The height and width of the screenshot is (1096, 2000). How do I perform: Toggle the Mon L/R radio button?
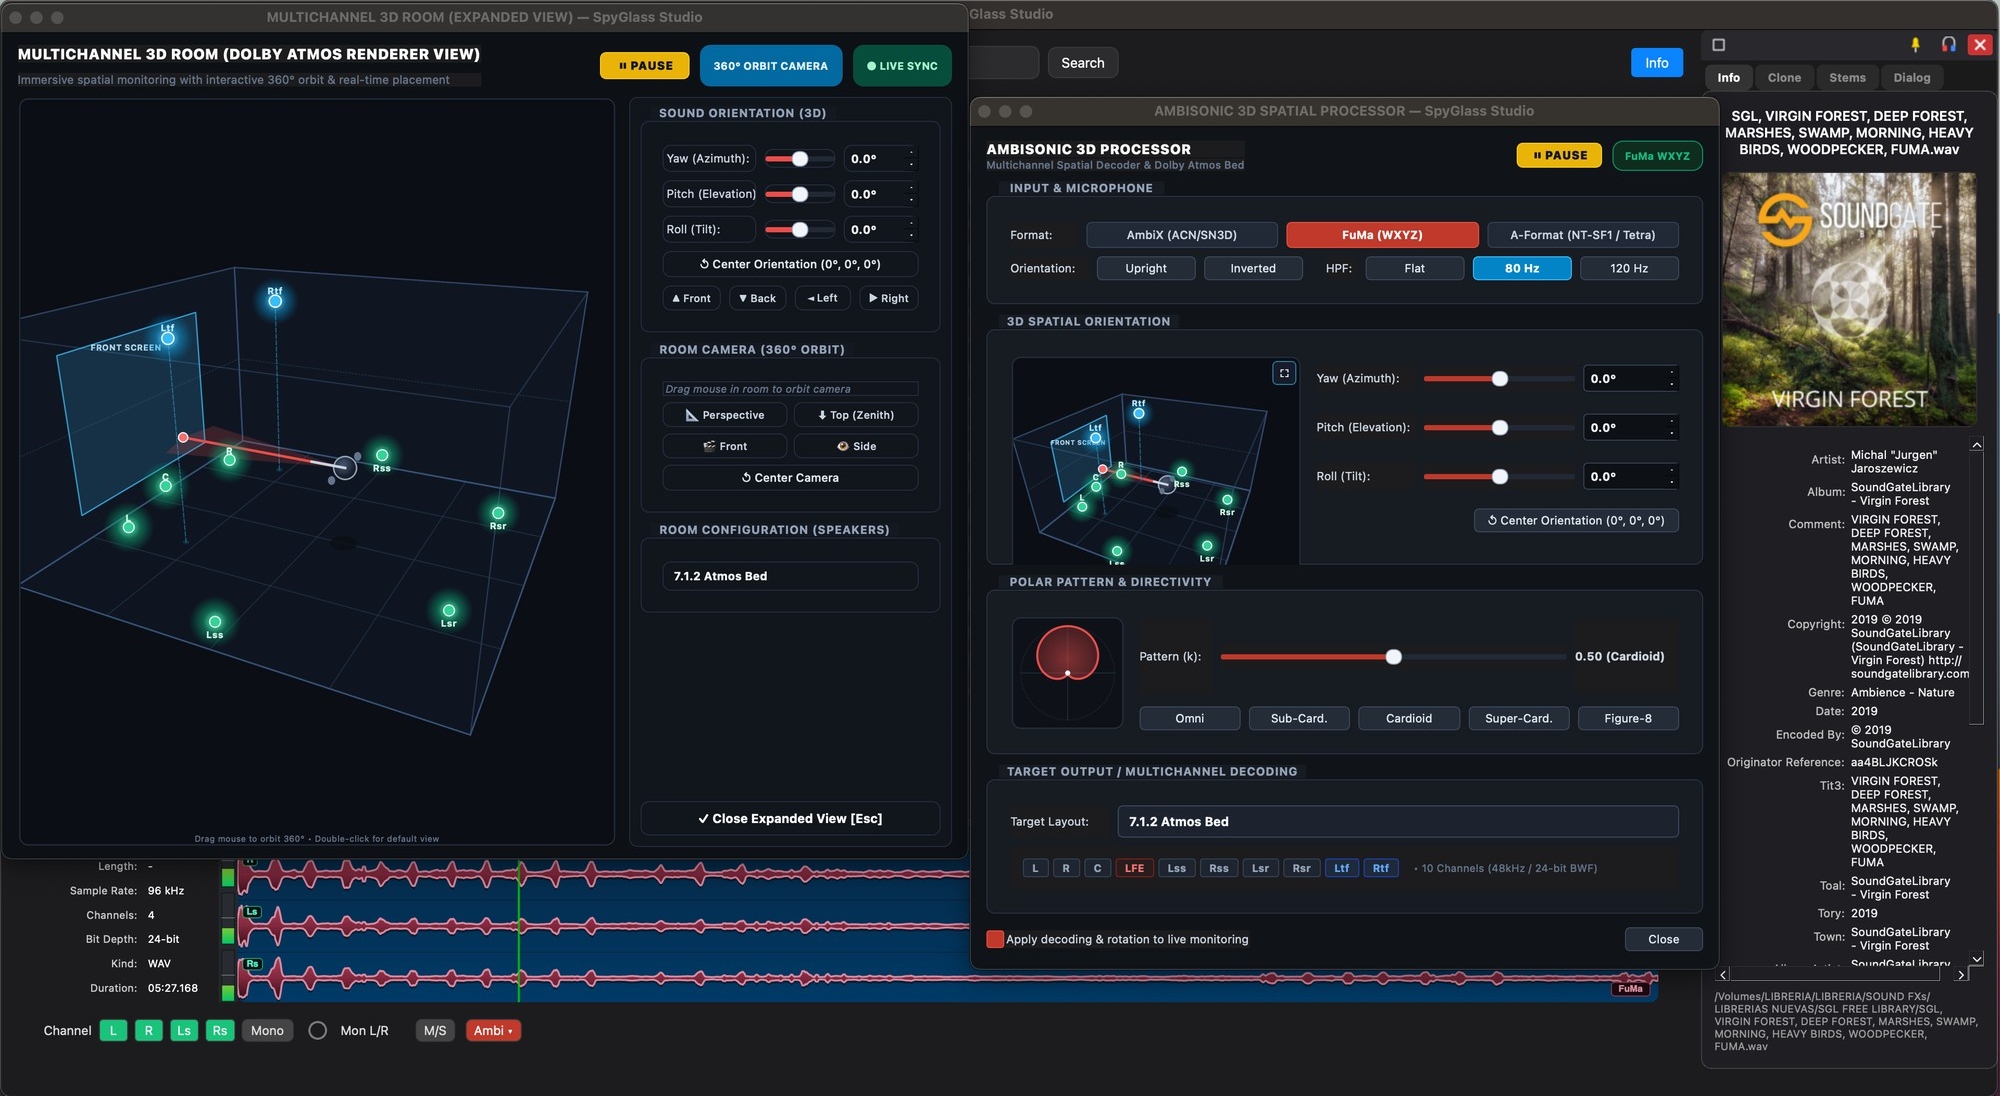point(317,1030)
